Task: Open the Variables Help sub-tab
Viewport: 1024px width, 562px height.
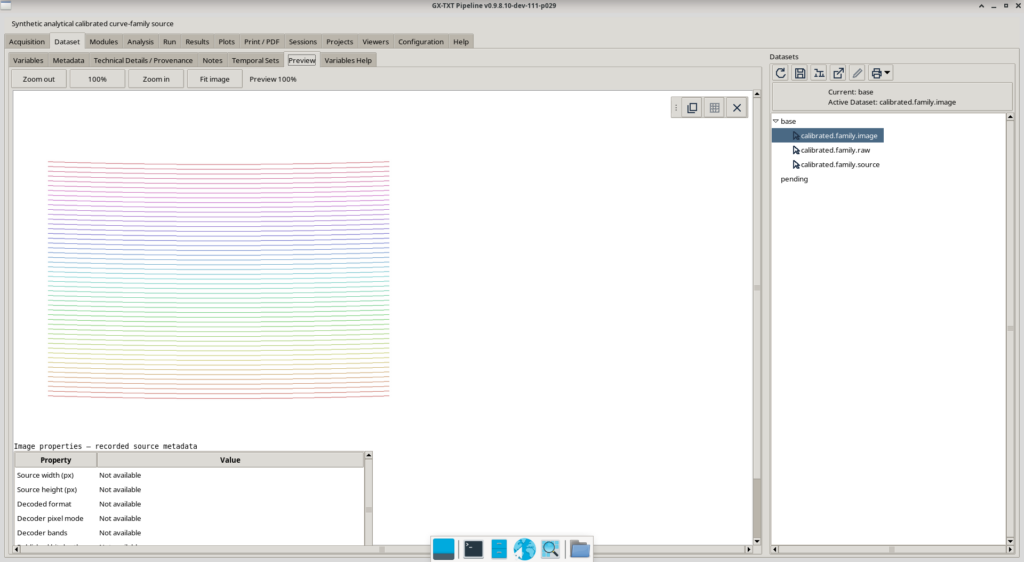Action: (x=348, y=61)
